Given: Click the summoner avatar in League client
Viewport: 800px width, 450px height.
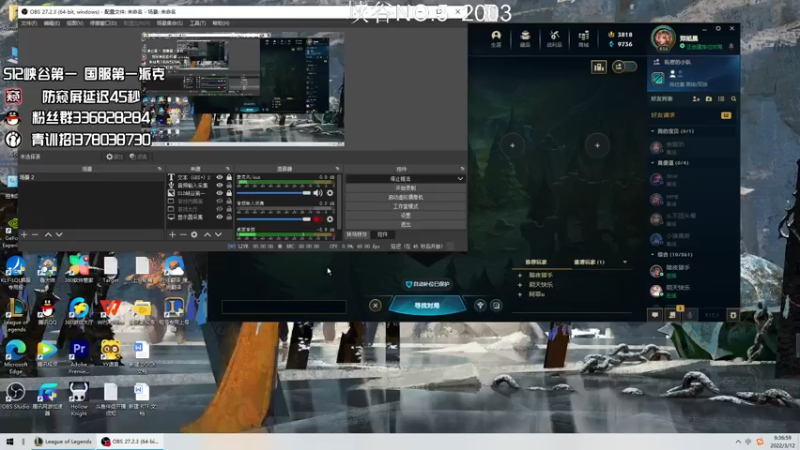Looking at the screenshot, I should click(x=663, y=38).
